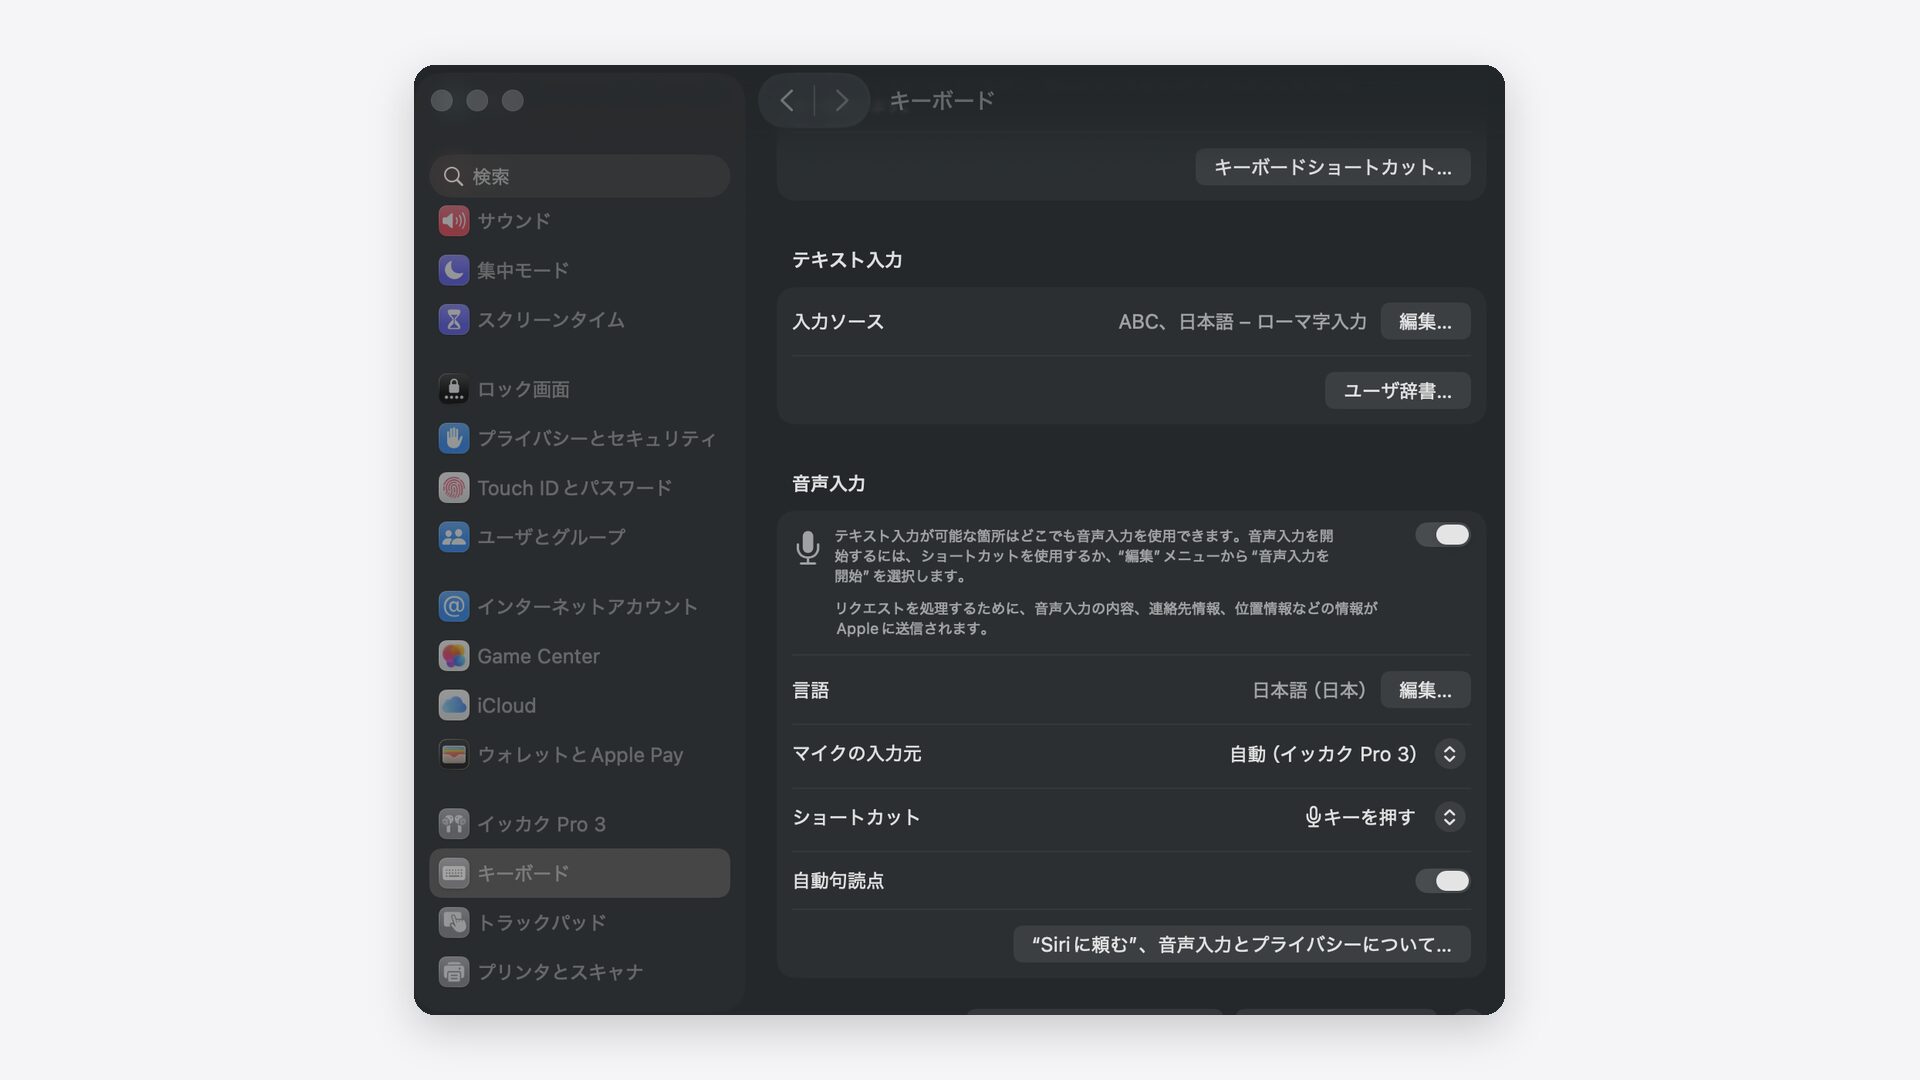Screen dimensions: 1920x1080
Task: Click the 入力ソース value ABC、日本語 – ローマ字入力
Action: tap(1242, 321)
